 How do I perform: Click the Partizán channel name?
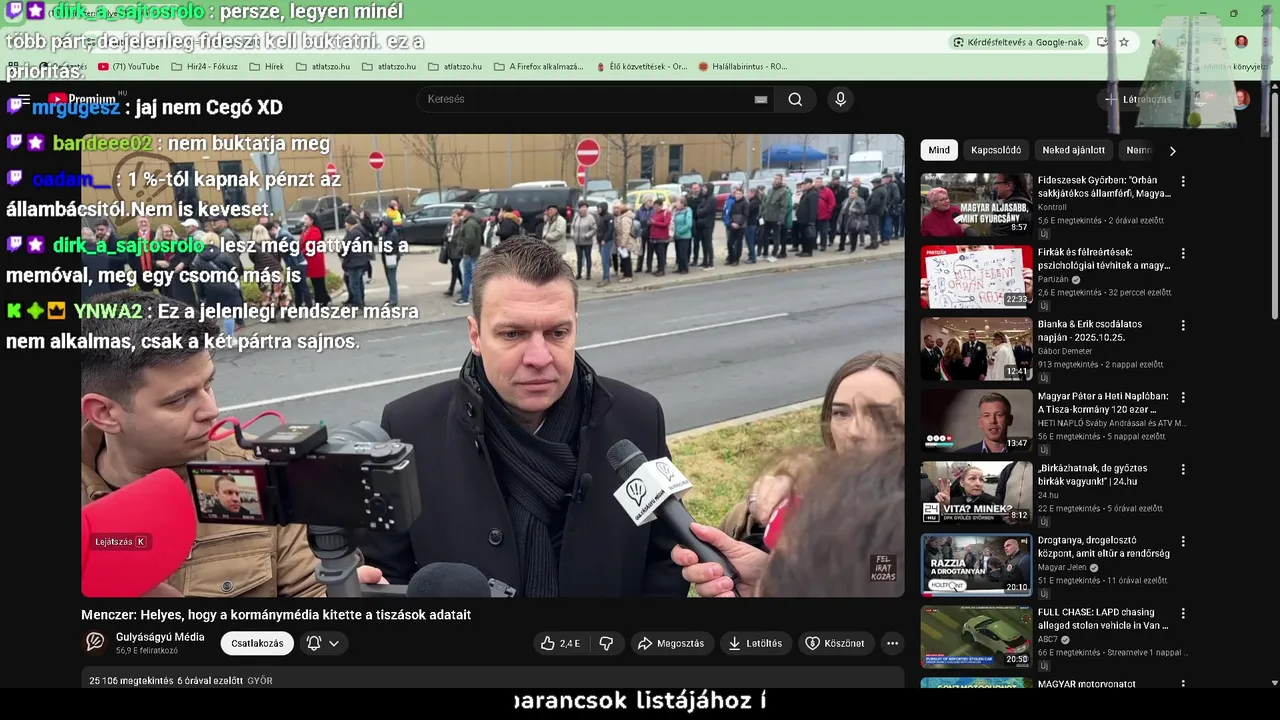[1054, 280]
